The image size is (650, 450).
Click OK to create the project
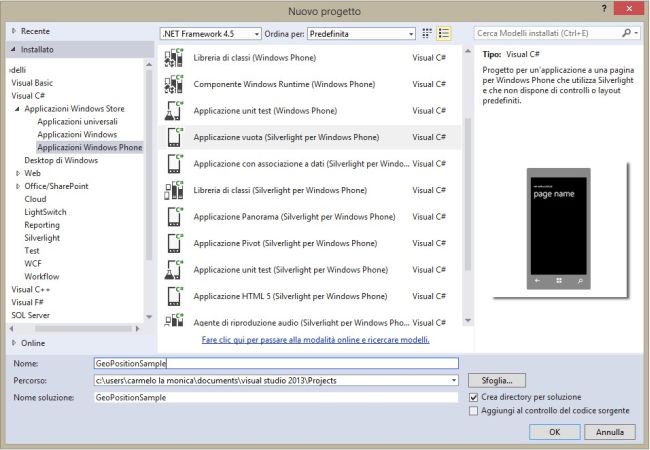click(x=555, y=432)
